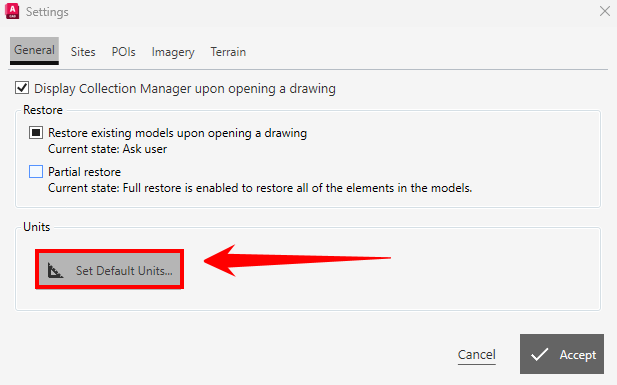Click the set-square ruler icon beside Set Default Units
Image resolution: width=617 pixels, height=385 pixels.
tap(55, 270)
